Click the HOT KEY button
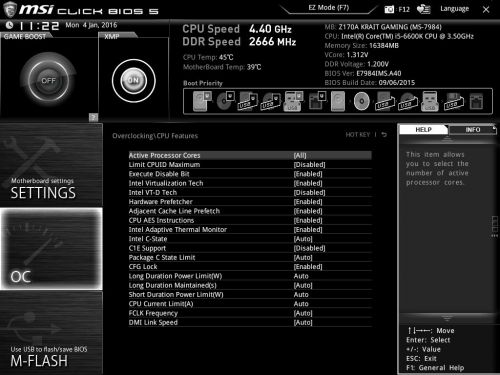Image resolution: width=500 pixels, height=375 pixels. pos(358,135)
